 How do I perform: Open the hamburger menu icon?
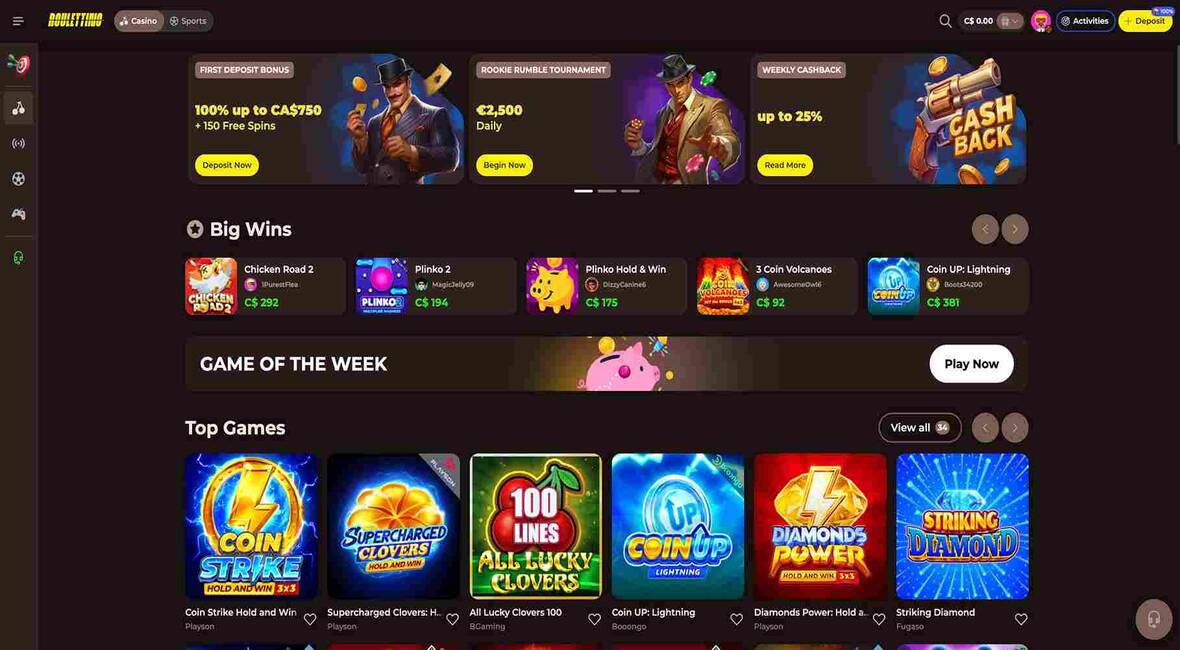point(19,21)
